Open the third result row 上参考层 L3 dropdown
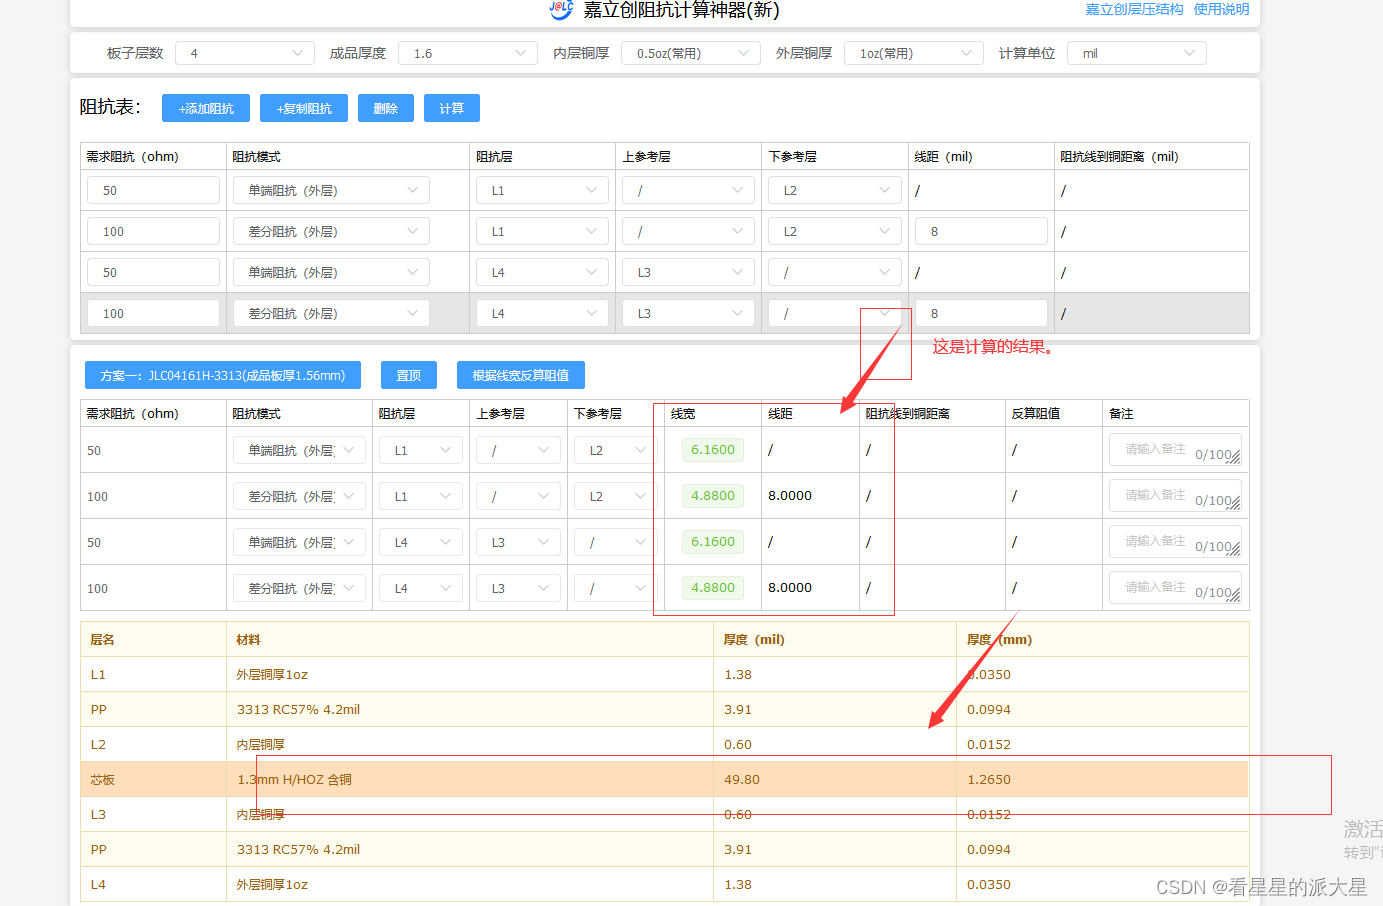1383x906 pixels. coord(518,542)
